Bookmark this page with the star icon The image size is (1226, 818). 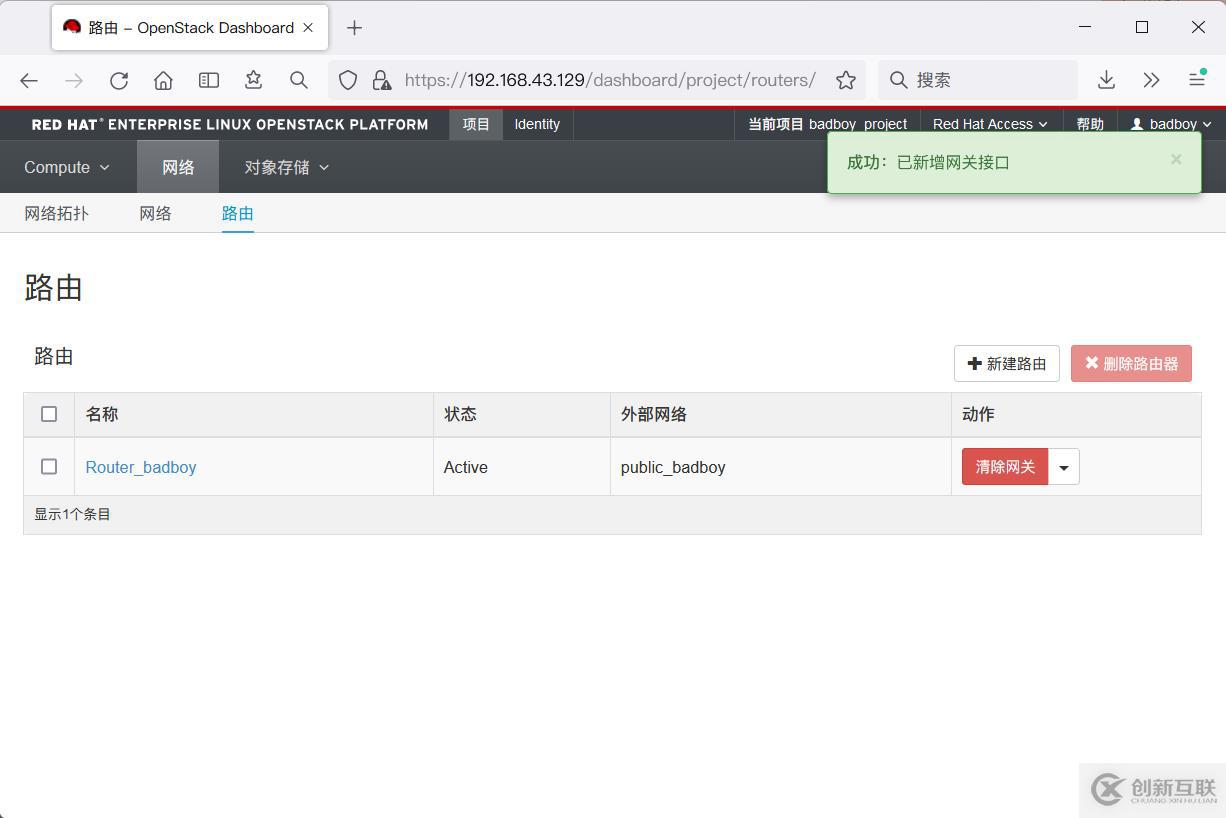846,80
